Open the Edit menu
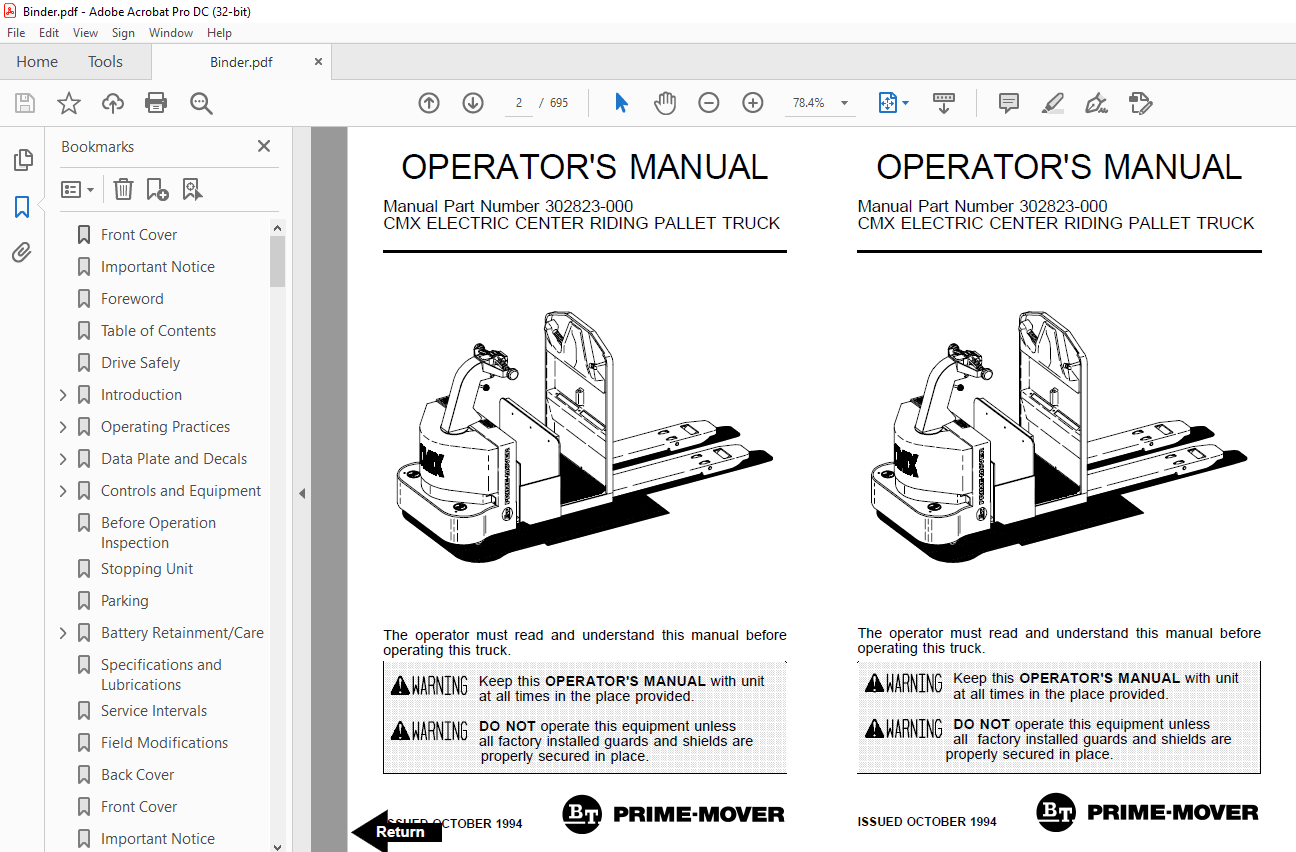The width and height of the screenshot is (1296, 852). 49,33
